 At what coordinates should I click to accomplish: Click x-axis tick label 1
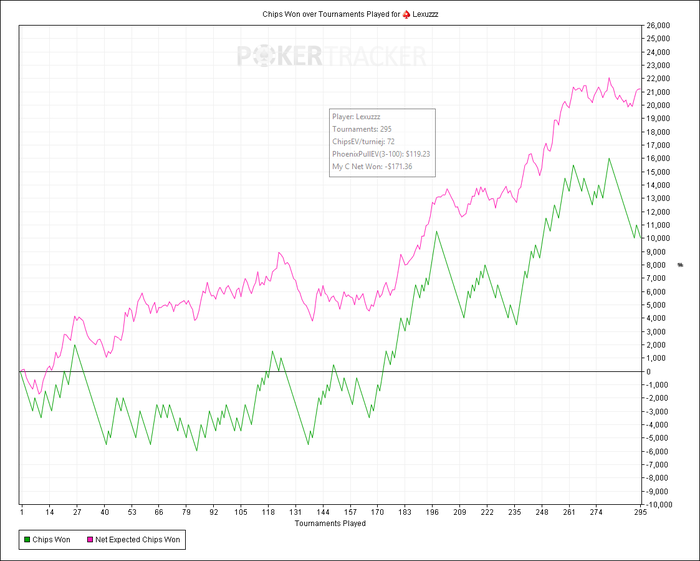click(x=22, y=512)
